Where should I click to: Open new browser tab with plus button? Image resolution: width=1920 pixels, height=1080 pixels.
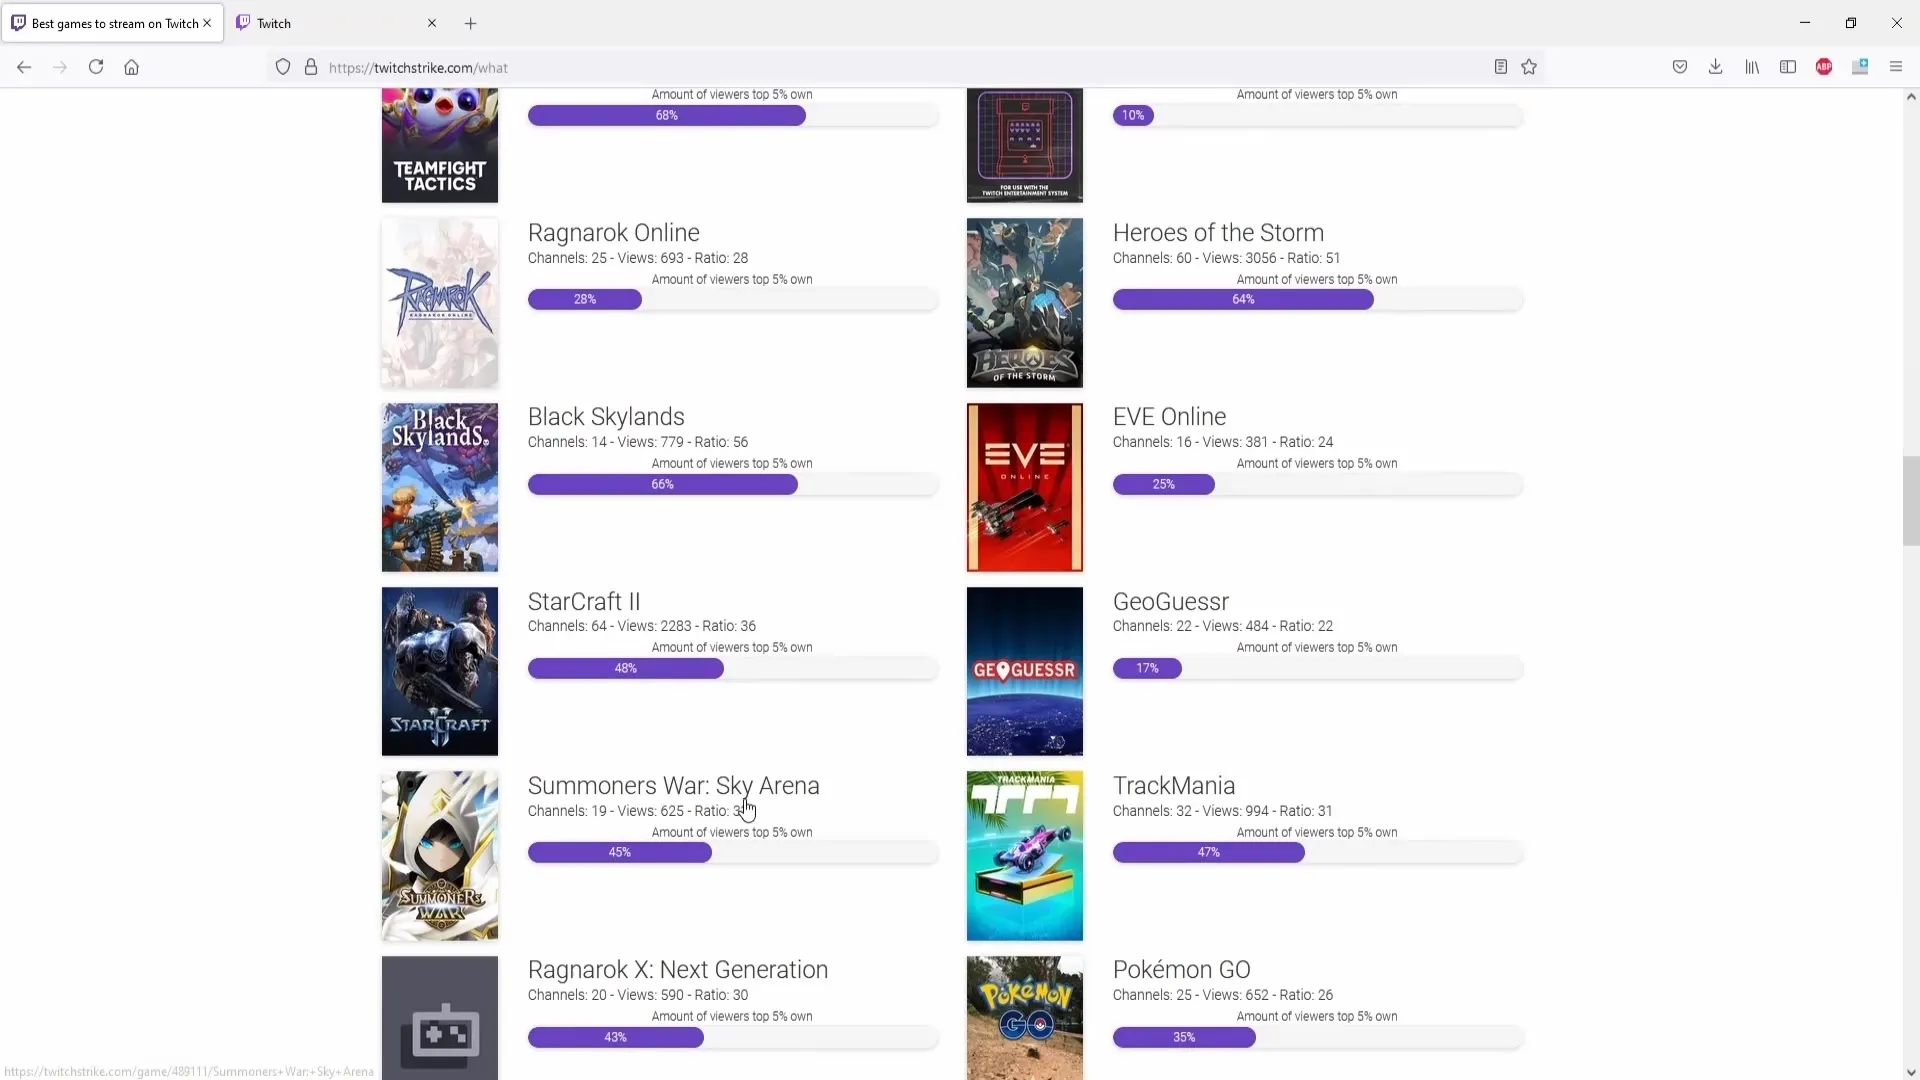[x=471, y=22]
